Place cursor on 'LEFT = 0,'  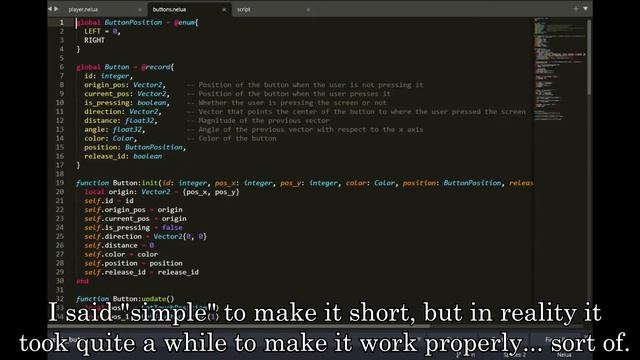click(x=102, y=31)
